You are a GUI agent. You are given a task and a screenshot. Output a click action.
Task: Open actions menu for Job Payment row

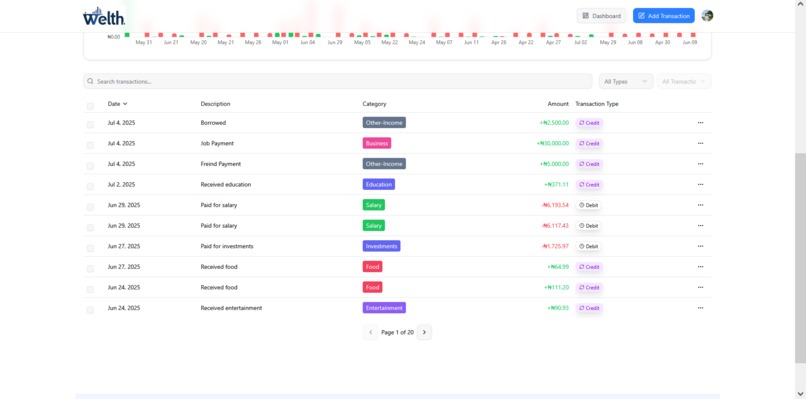[x=700, y=143]
